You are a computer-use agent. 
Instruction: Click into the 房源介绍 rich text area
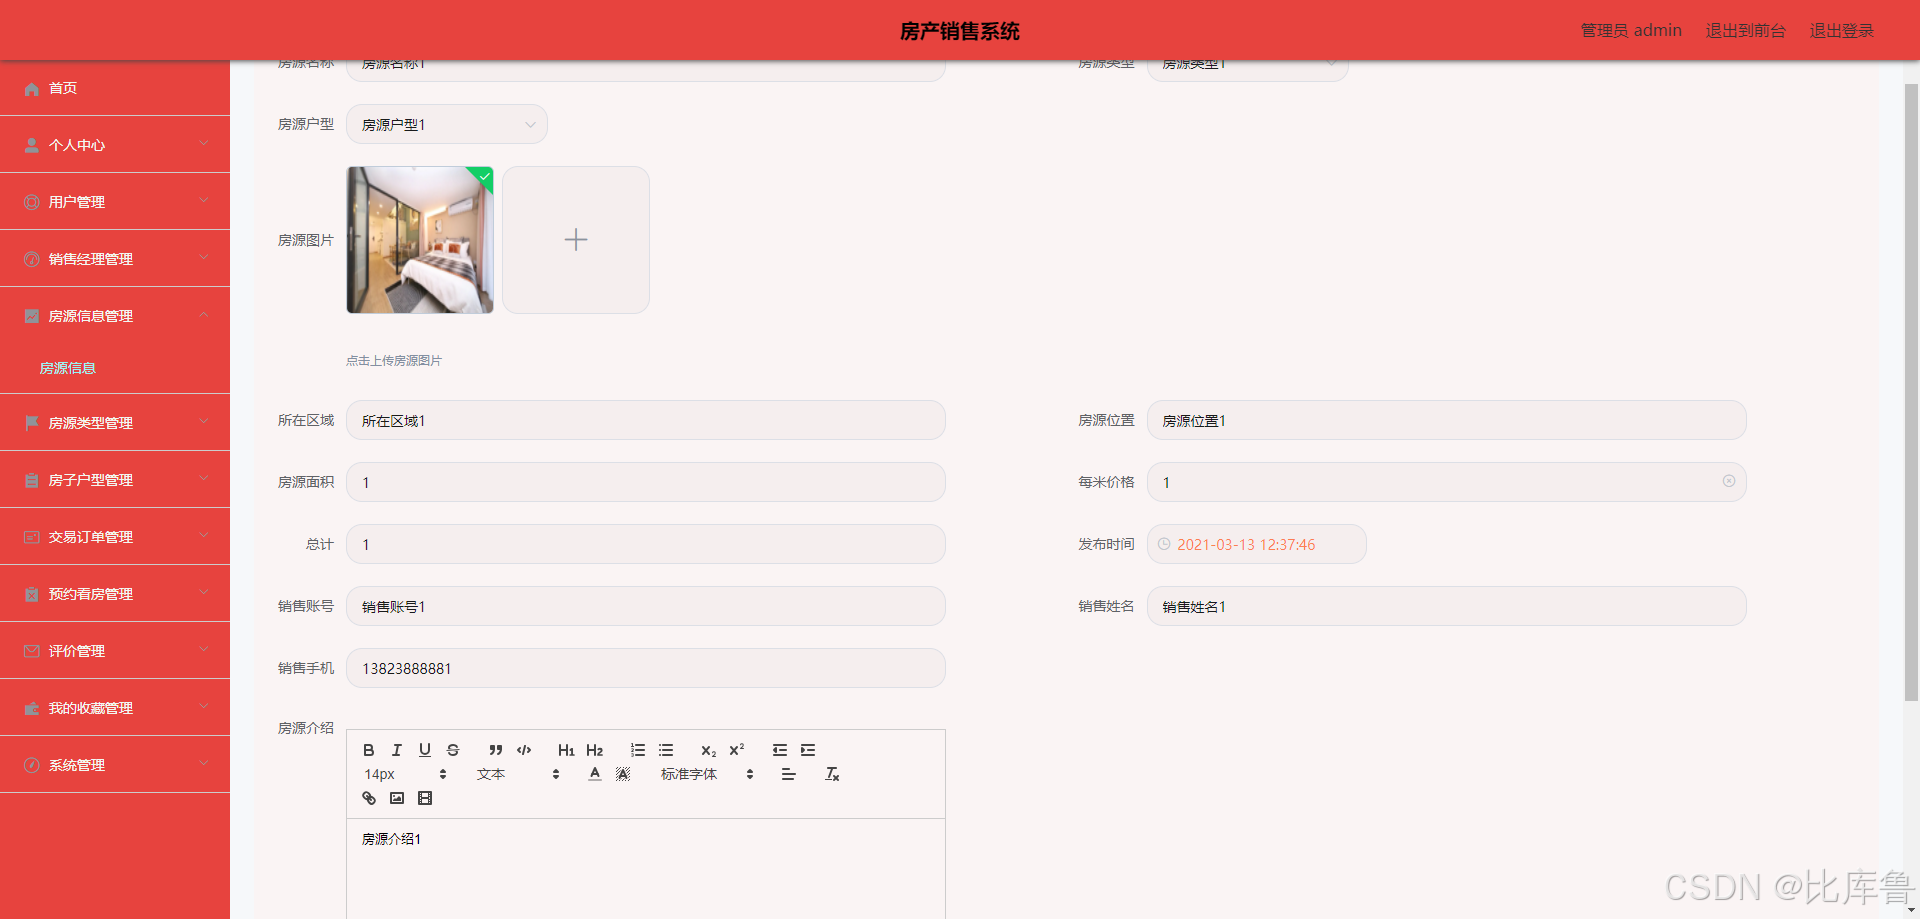coord(646,869)
